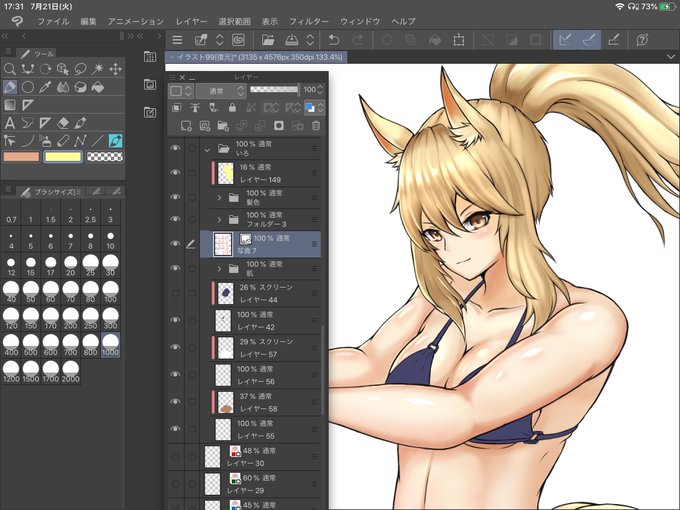
Task: Click the Save icon in command bar
Action: pyautogui.click(x=292, y=40)
